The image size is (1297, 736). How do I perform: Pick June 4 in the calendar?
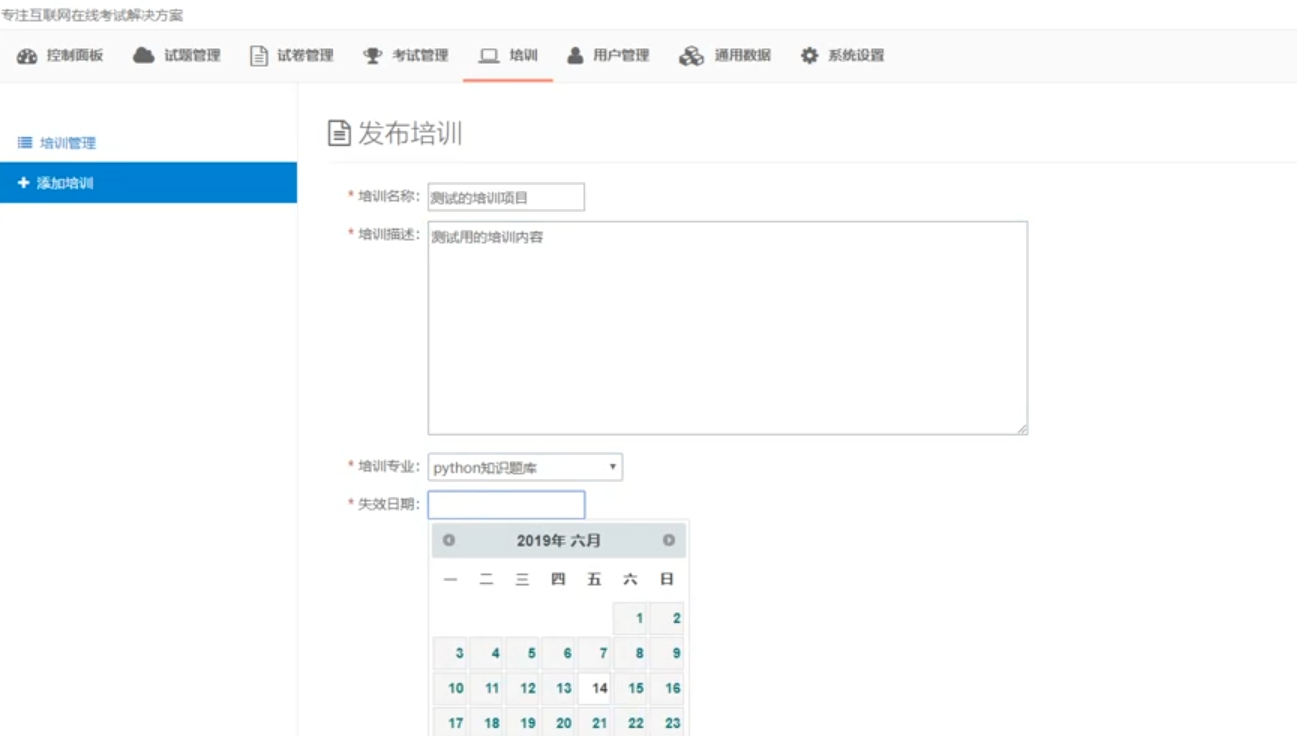click(488, 653)
